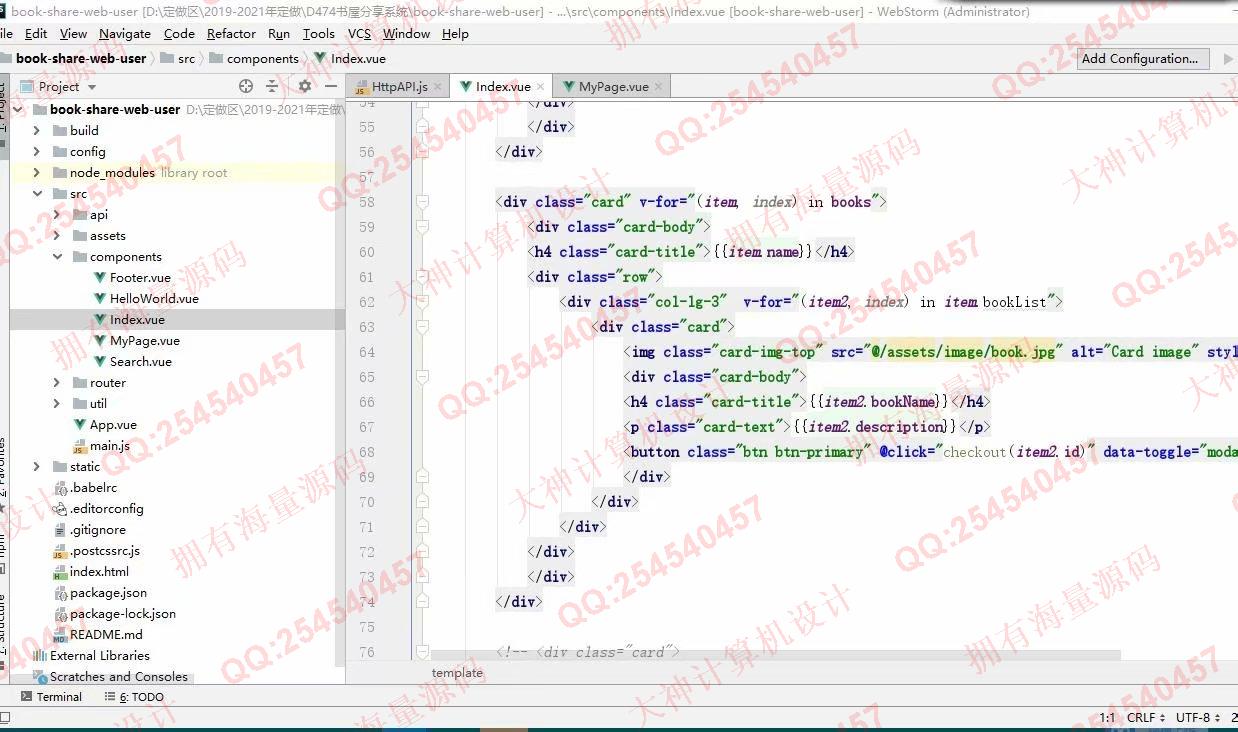Expand the util folder arrow
Viewport: 1238px width, 732px height.
pyautogui.click(x=57, y=403)
